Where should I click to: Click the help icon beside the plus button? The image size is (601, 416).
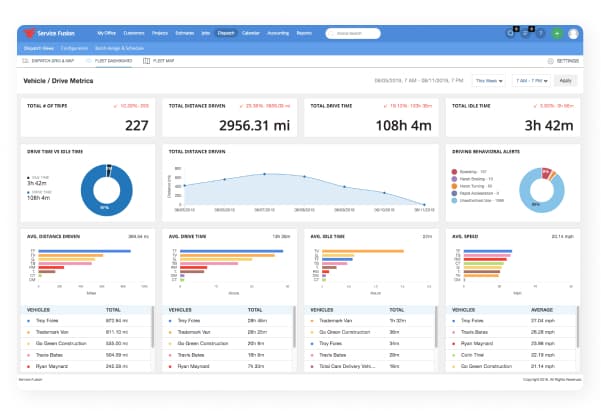click(540, 33)
